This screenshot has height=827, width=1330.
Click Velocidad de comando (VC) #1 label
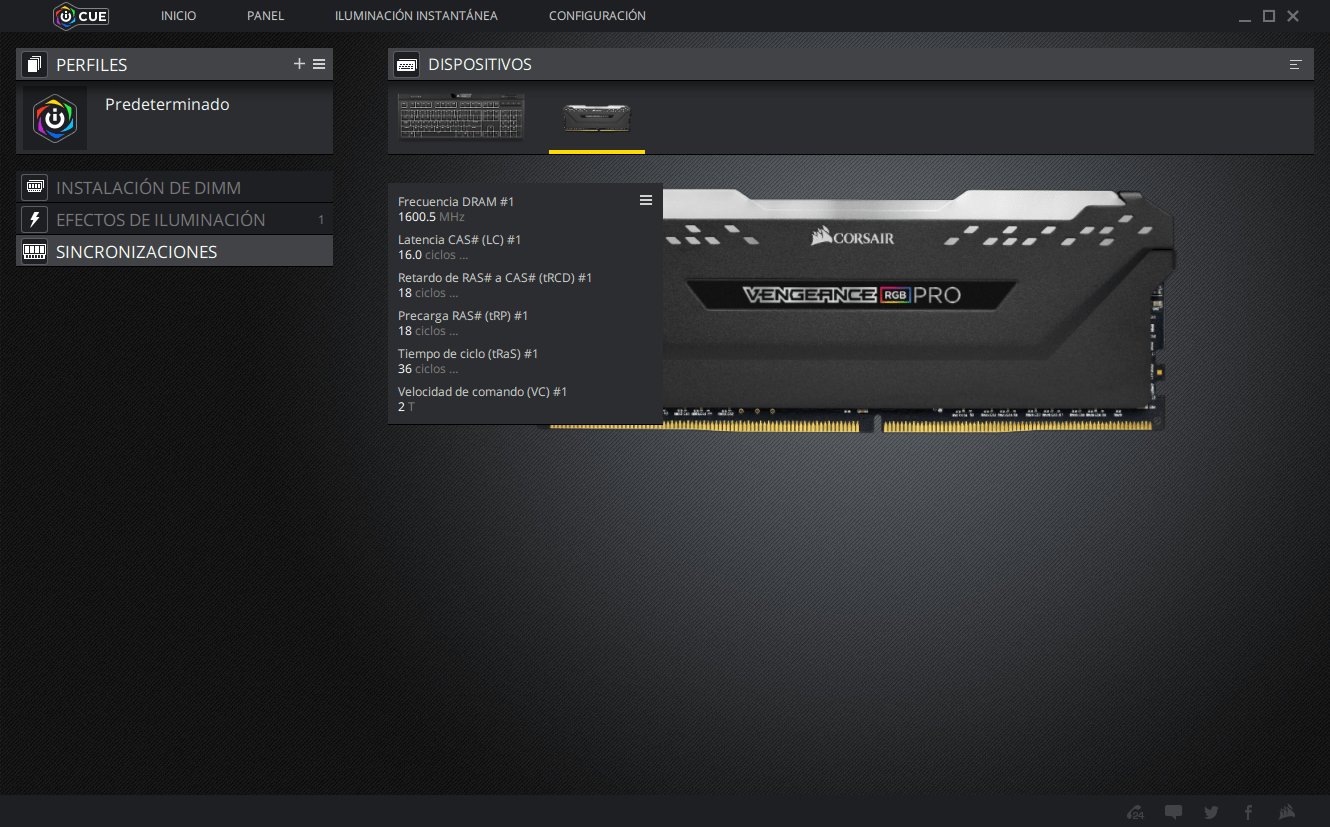point(482,392)
